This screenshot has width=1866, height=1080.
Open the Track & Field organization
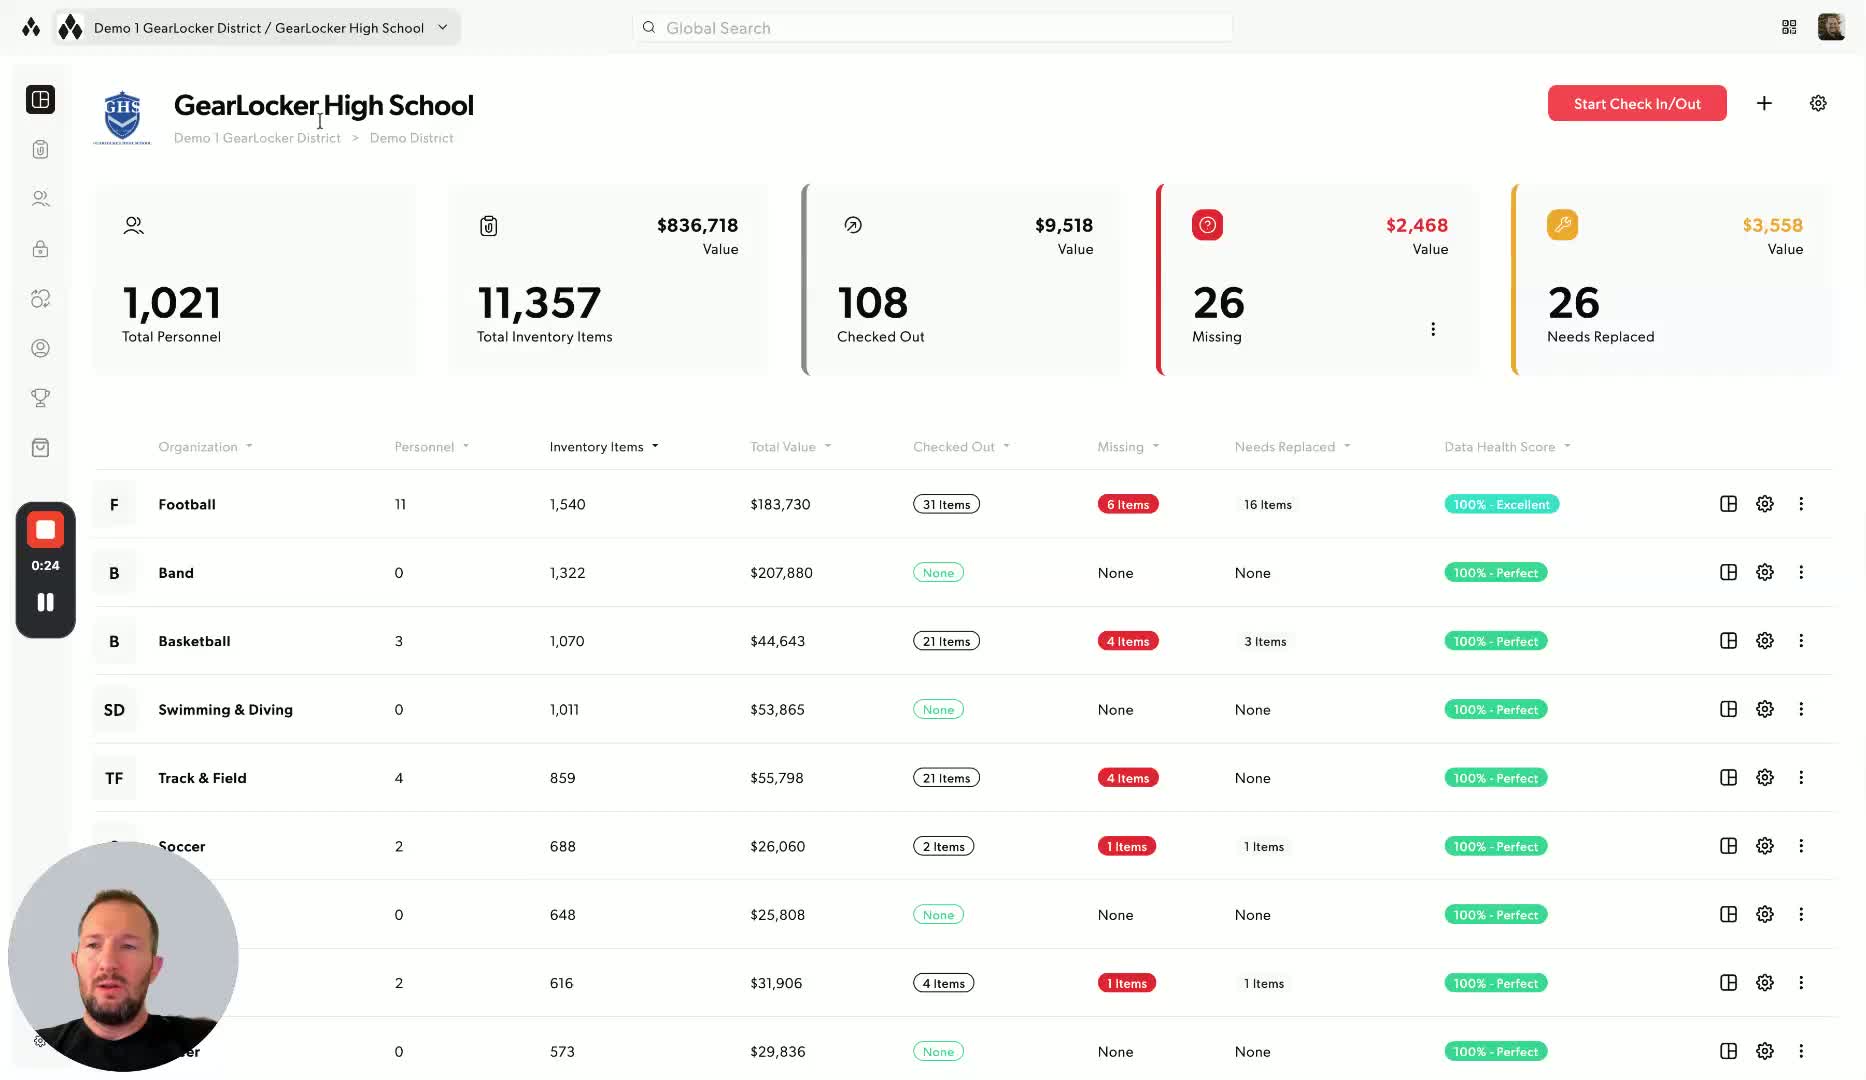tap(964, 778)
